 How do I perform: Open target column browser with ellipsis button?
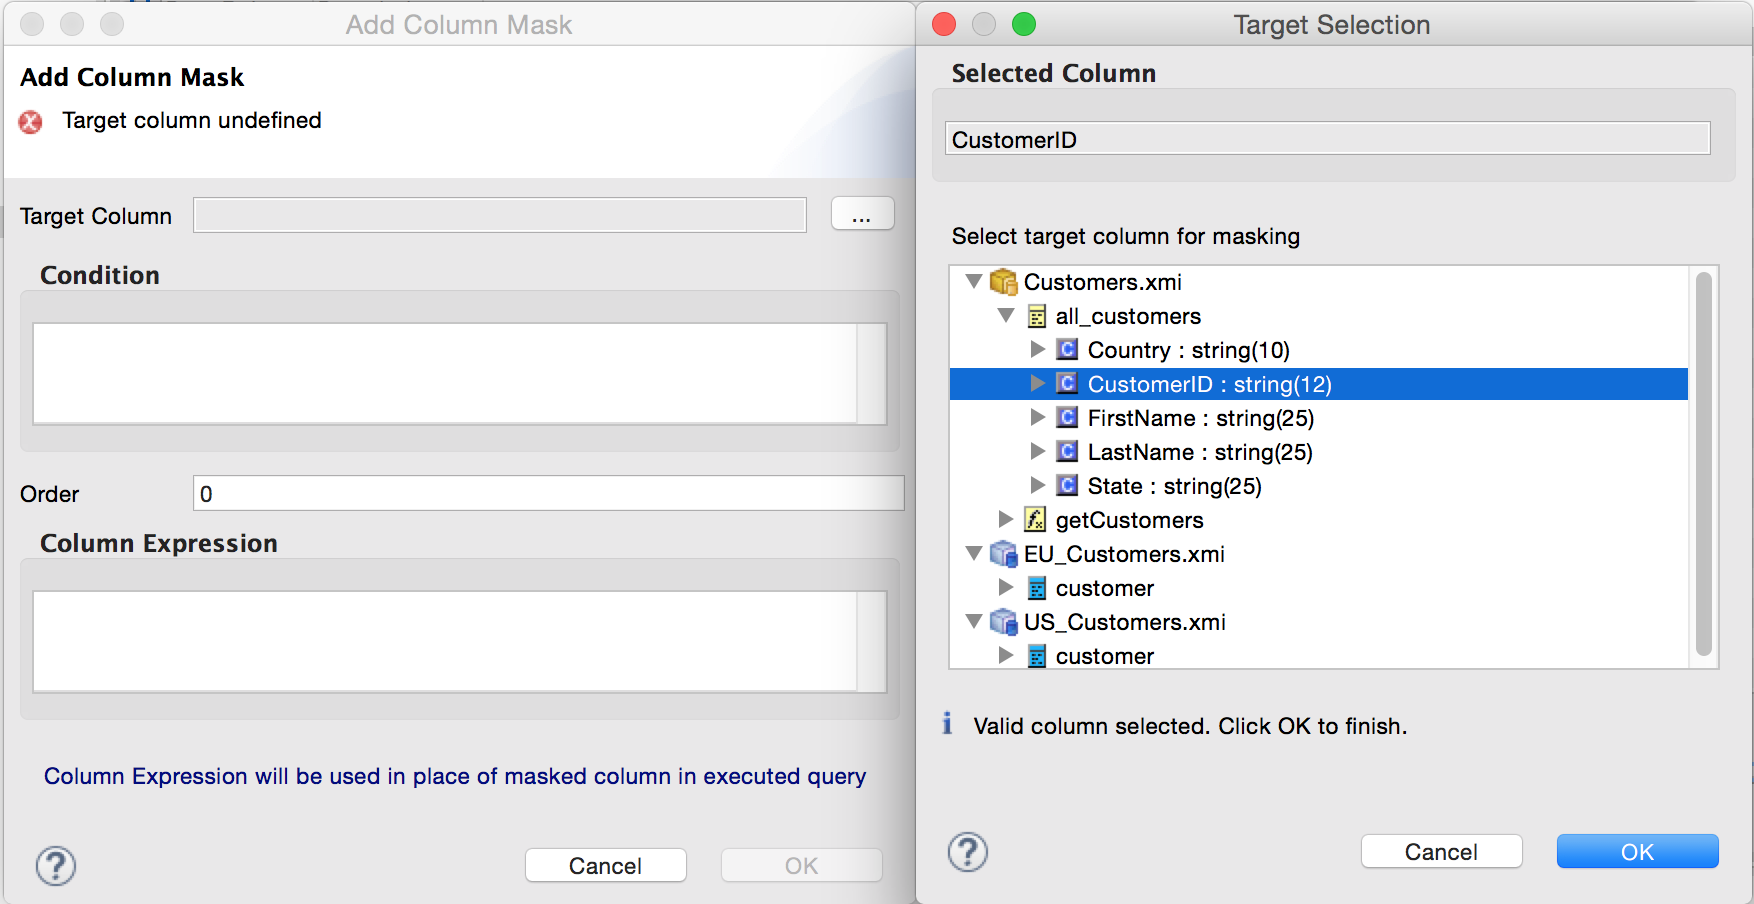pyautogui.click(x=862, y=215)
